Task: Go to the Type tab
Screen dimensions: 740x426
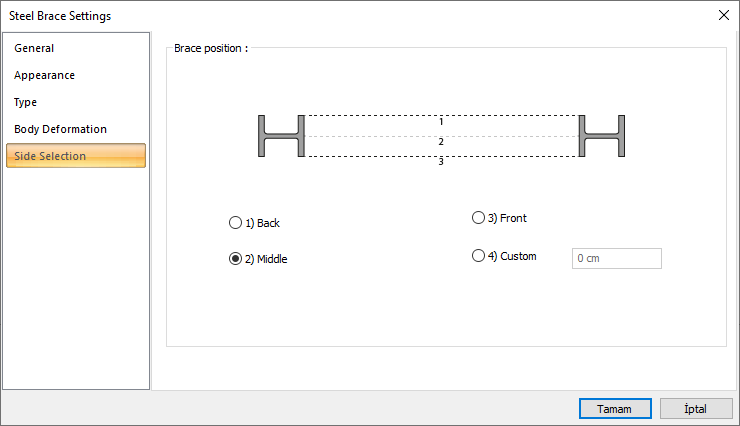Action: [x=26, y=102]
